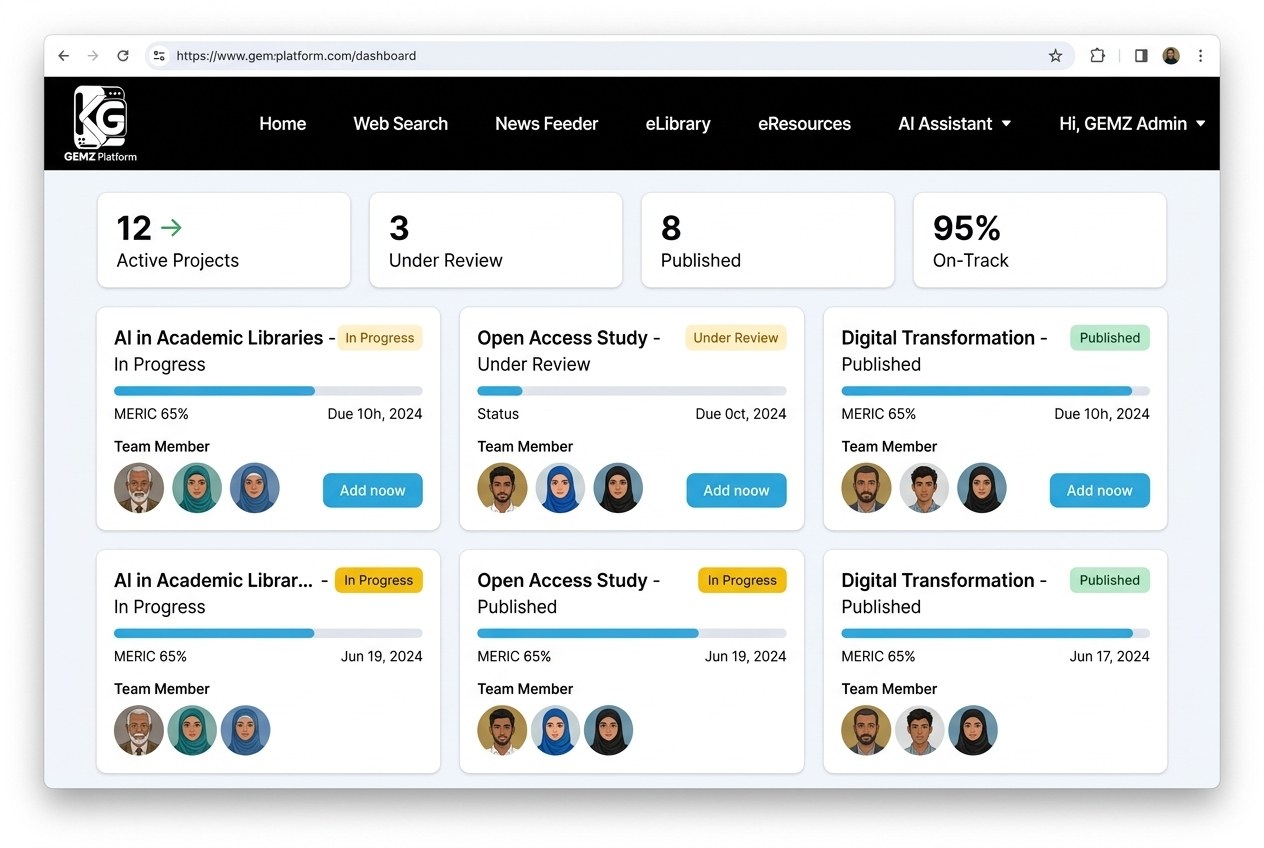Bookmark this page with star icon
The width and height of the screenshot is (1264, 848).
click(x=1055, y=56)
